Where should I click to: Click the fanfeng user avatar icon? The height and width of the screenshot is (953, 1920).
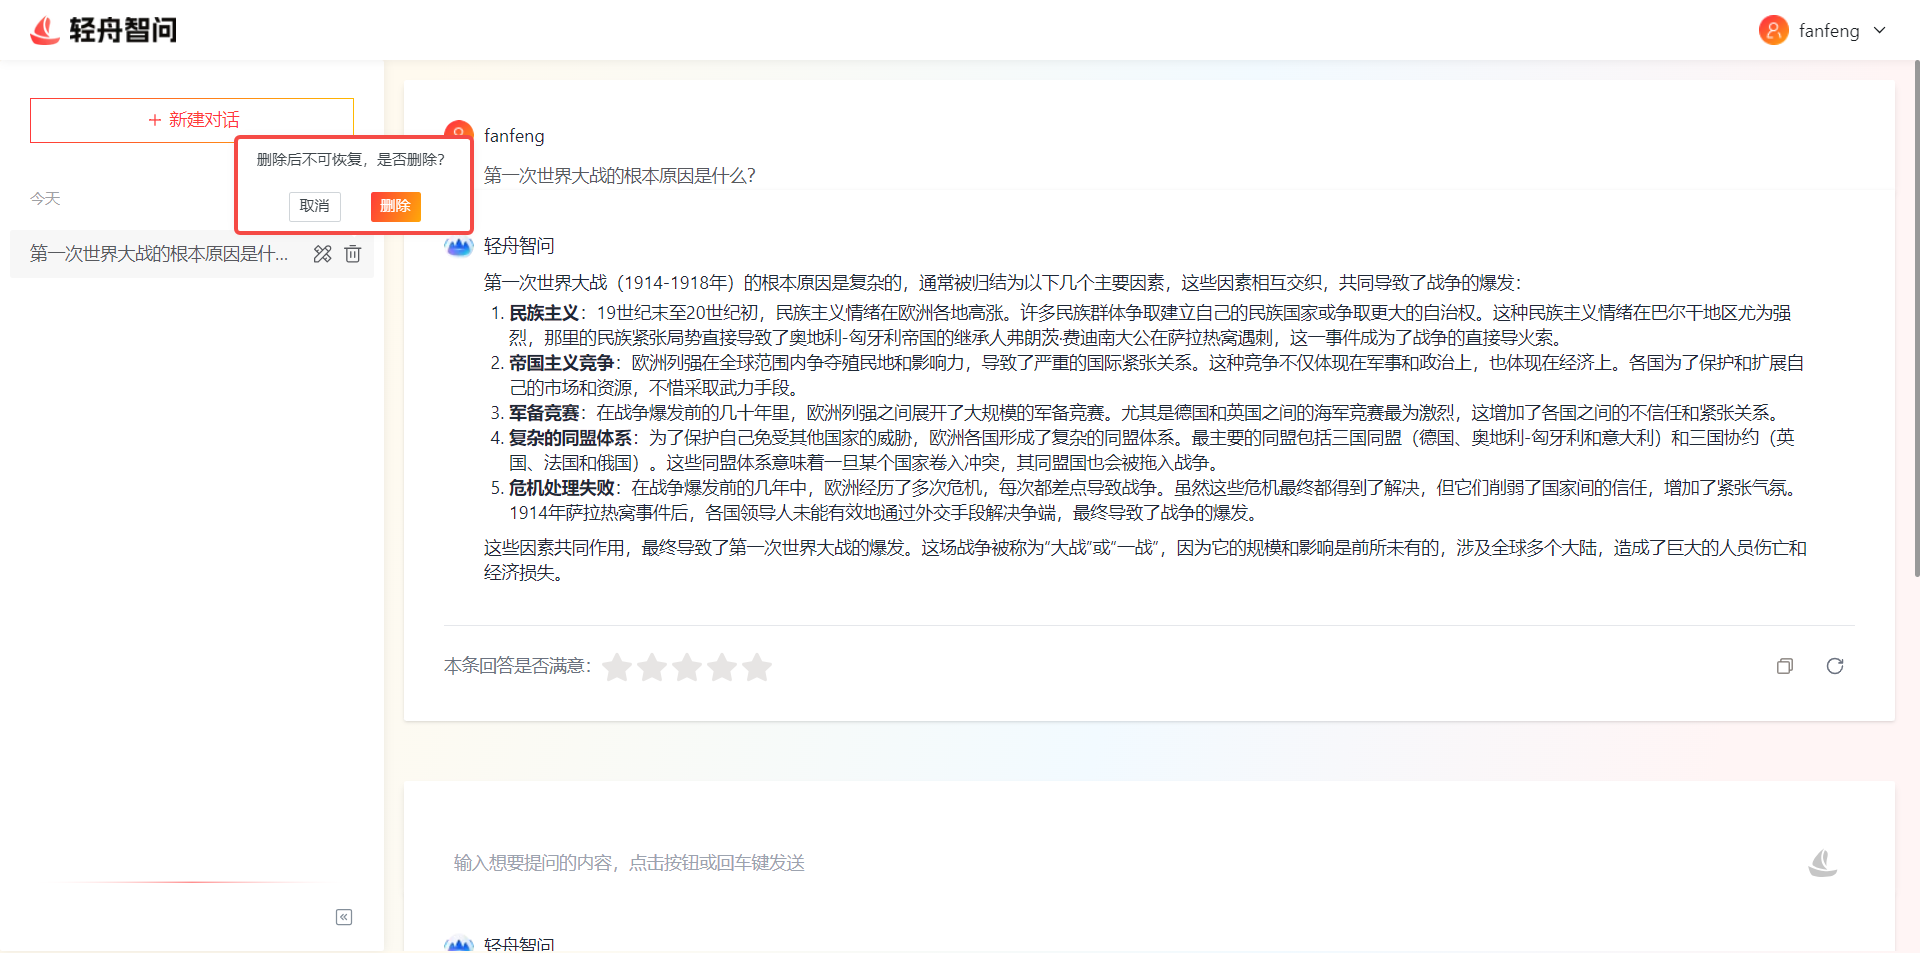tap(1773, 30)
